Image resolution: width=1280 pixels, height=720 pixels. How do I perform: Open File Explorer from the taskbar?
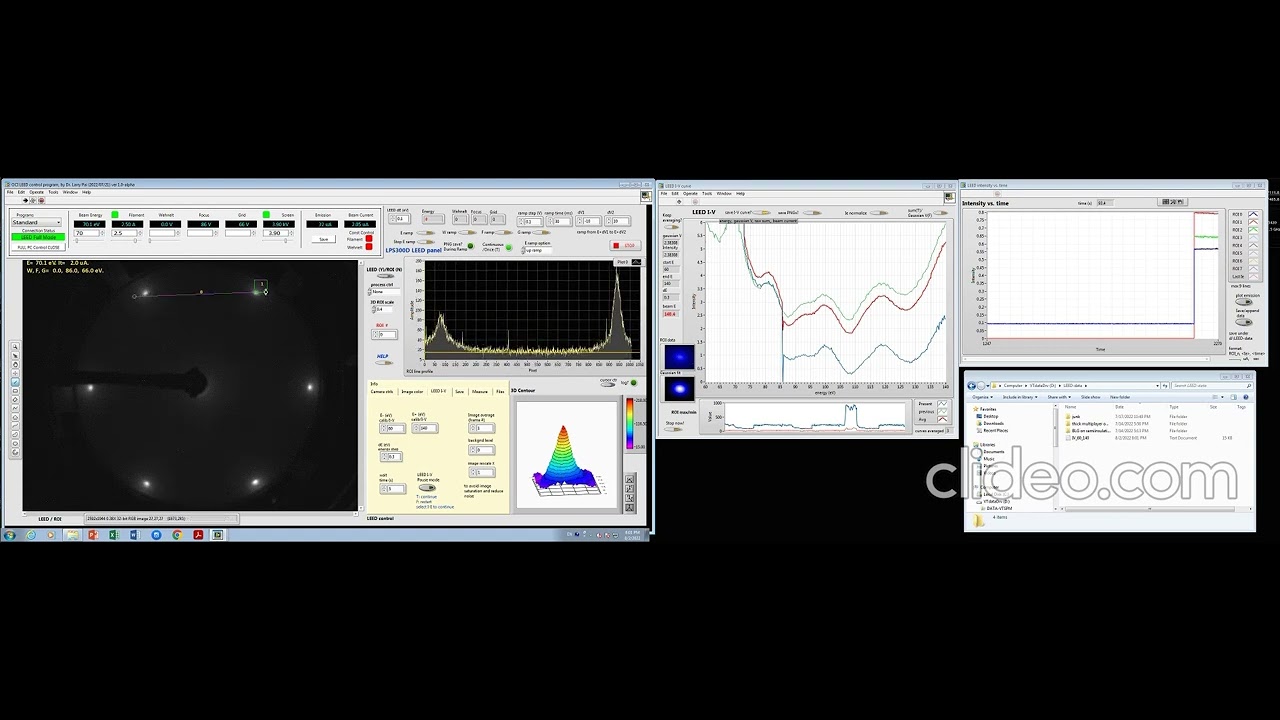coord(72,535)
